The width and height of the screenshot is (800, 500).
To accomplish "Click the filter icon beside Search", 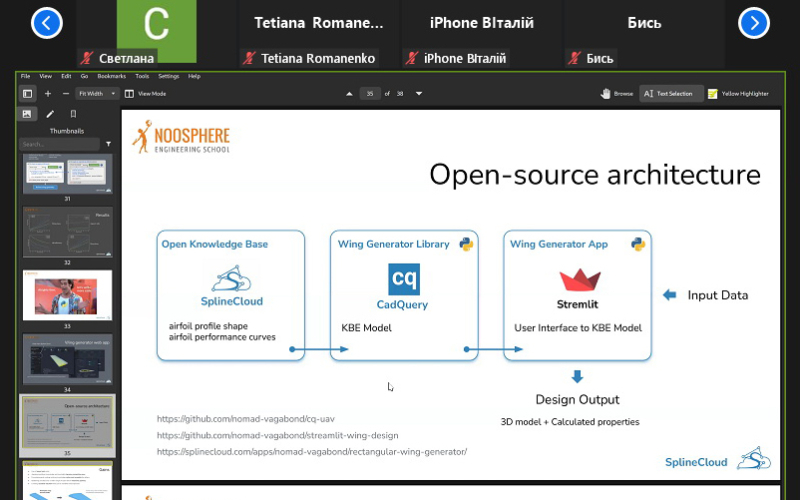I will [x=108, y=144].
